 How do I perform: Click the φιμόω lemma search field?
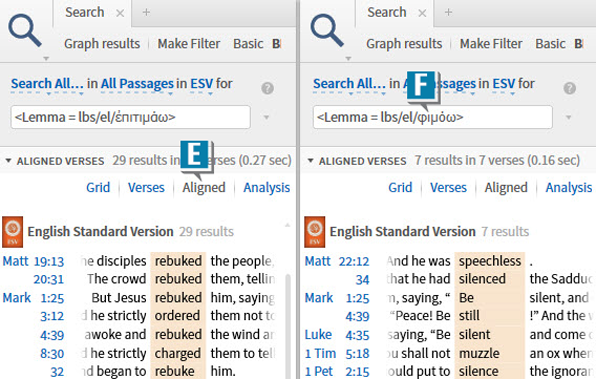click(x=433, y=117)
